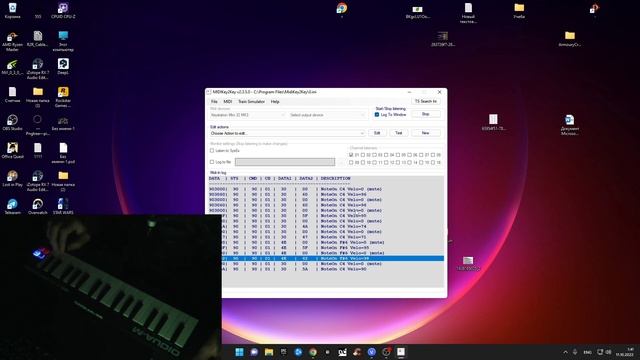
Task: Check channel listener 09 checkbox
Action: click(x=351, y=162)
